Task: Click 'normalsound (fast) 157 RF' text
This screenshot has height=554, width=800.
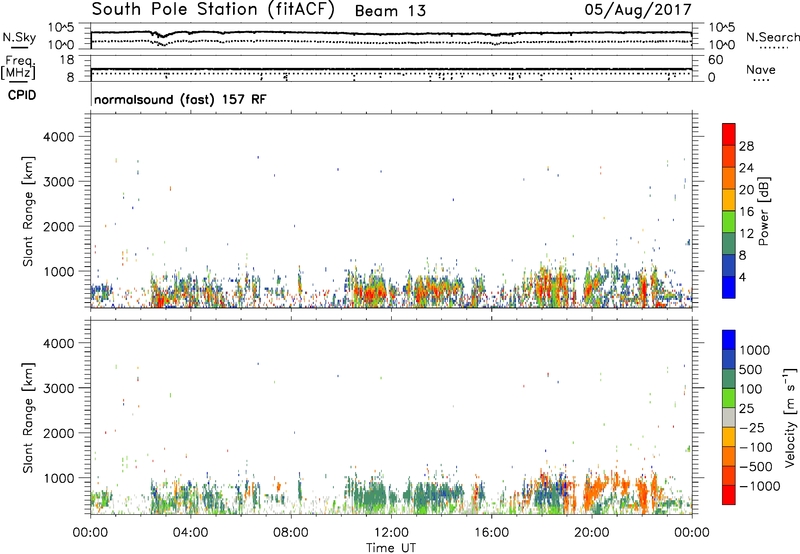Action: tap(180, 99)
